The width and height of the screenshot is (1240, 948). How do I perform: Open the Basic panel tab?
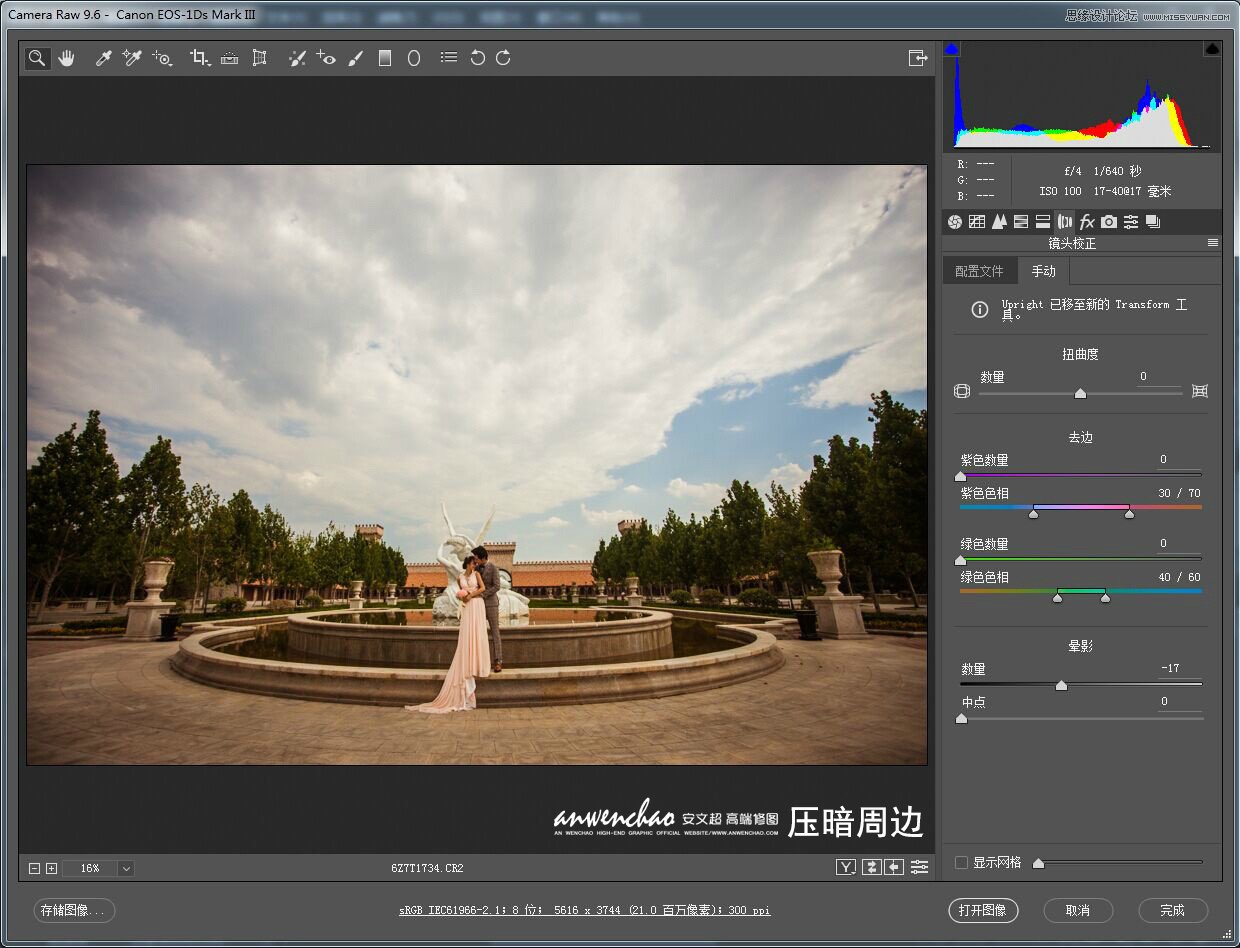point(955,222)
